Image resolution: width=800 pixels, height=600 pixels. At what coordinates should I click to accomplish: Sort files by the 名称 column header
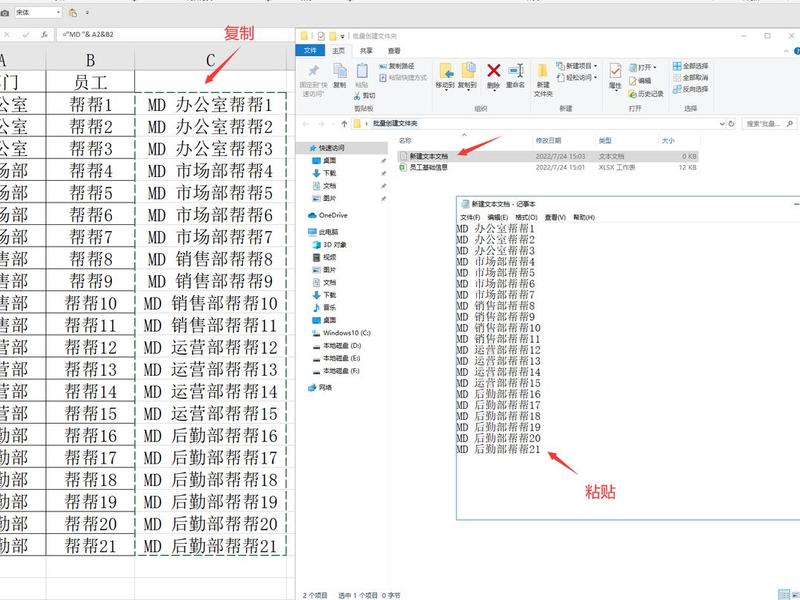405,140
